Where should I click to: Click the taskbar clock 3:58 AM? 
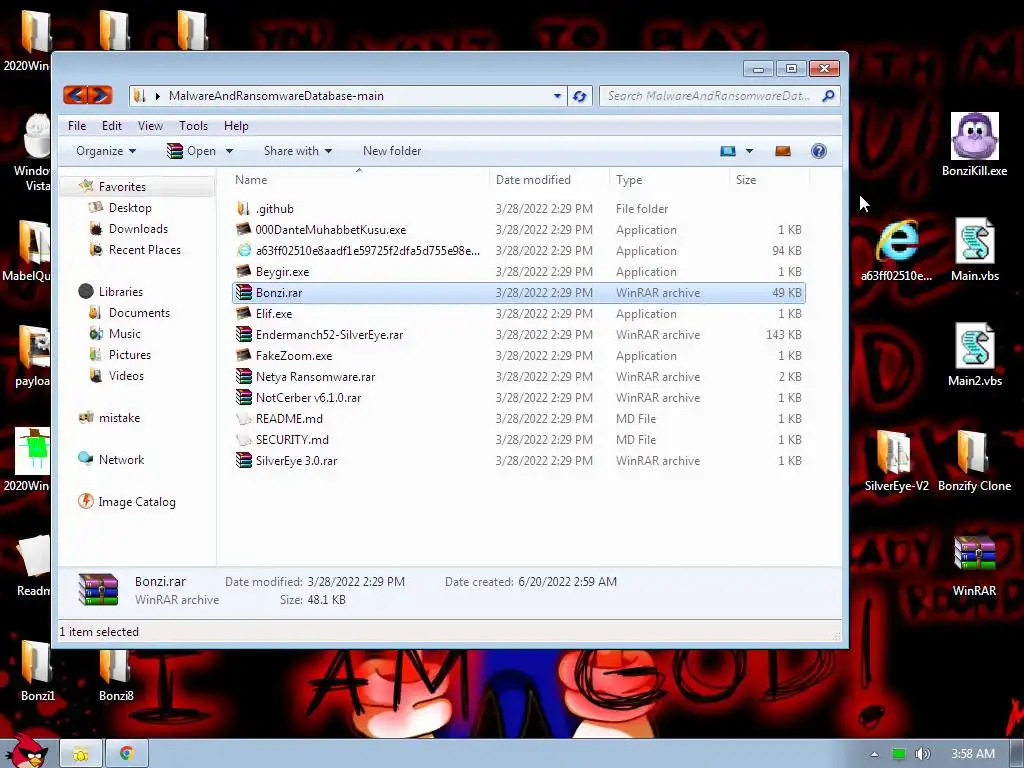click(972, 754)
